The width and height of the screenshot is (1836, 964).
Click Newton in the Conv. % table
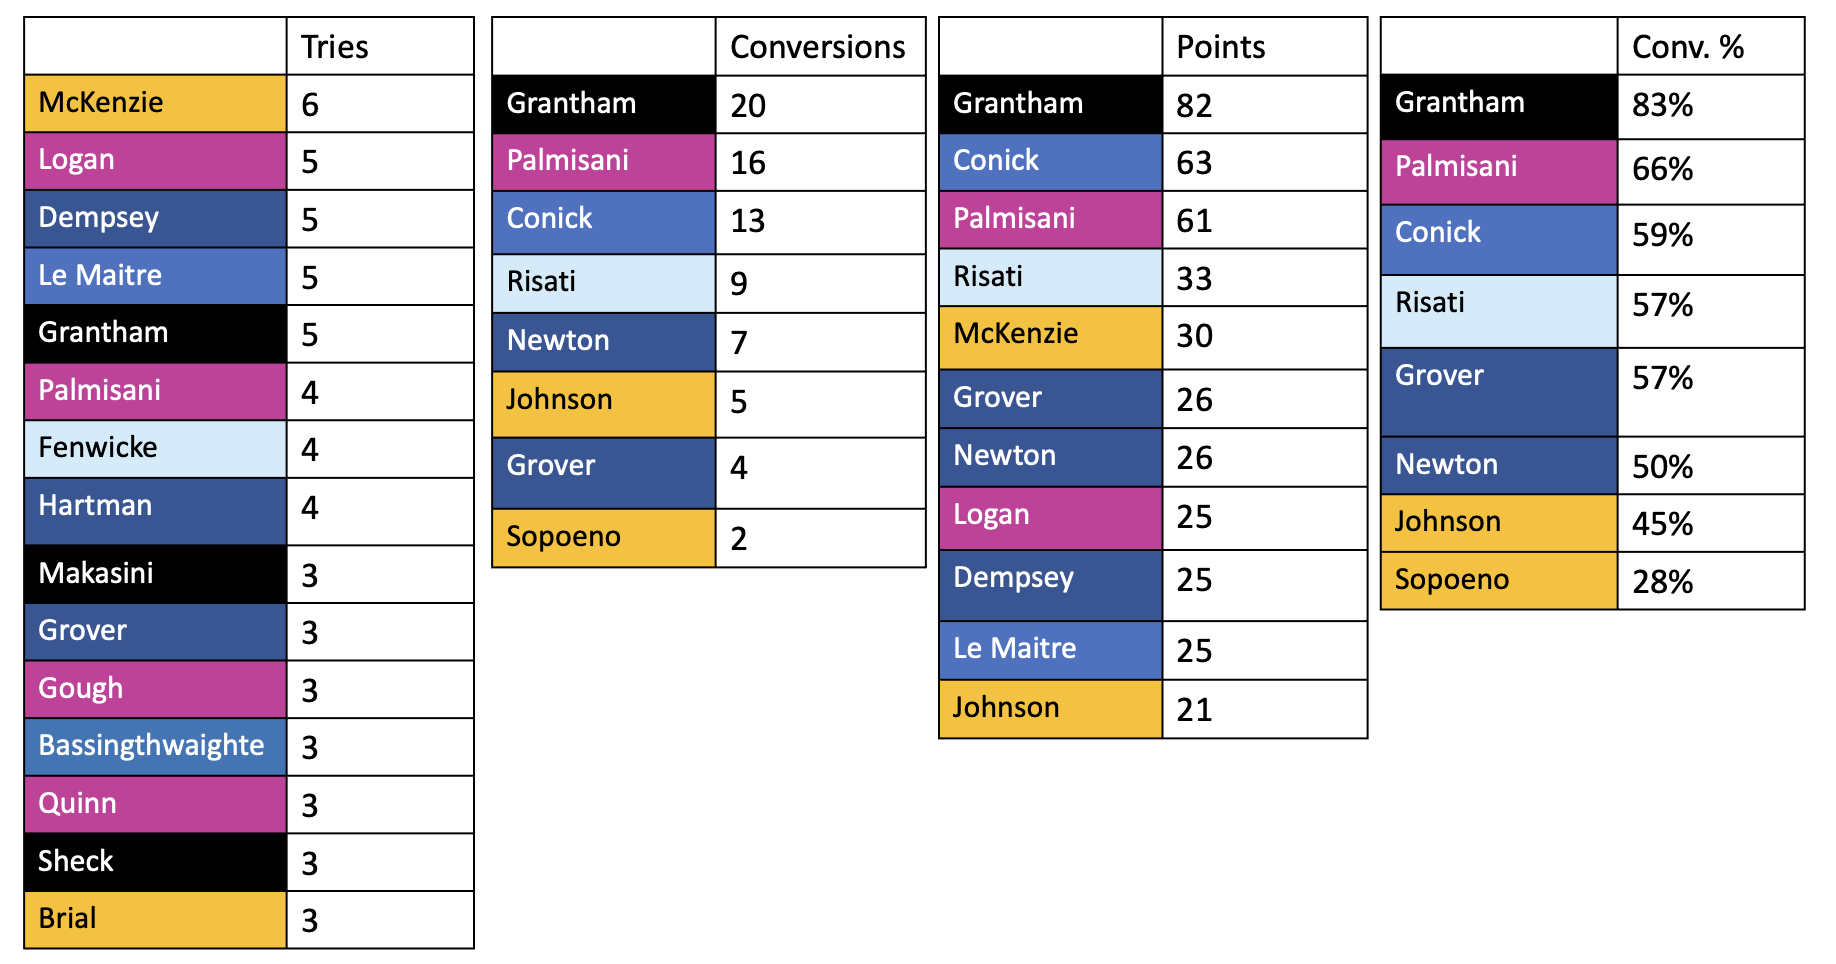pos(1498,465)
